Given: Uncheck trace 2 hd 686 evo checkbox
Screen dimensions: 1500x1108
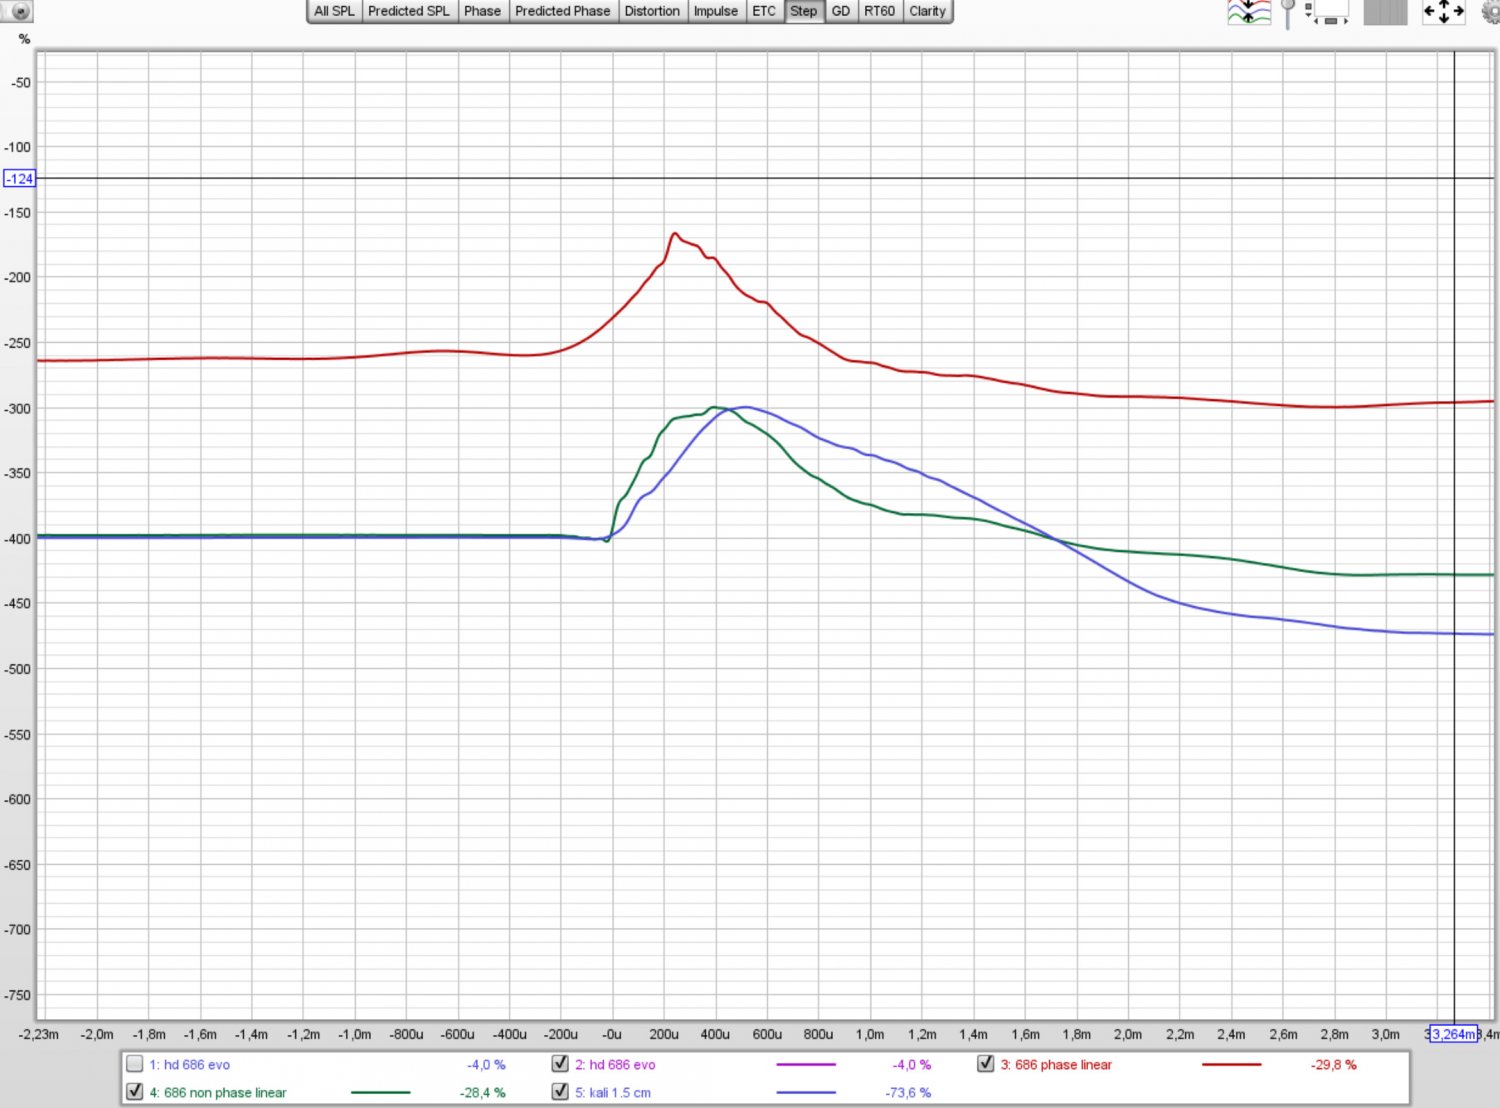Looking at the screenshot, I should pos(560,1064).
